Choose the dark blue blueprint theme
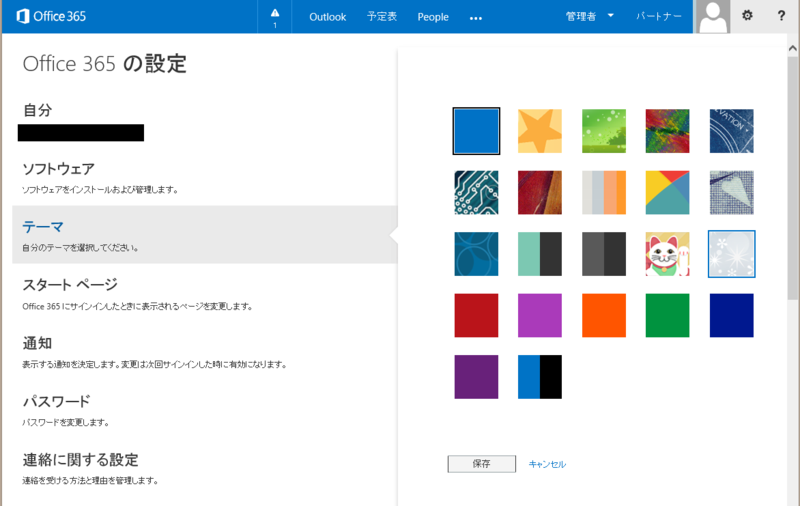Image resolution: width=800 pixels, height=506 pixels. (x=732, y=131)
